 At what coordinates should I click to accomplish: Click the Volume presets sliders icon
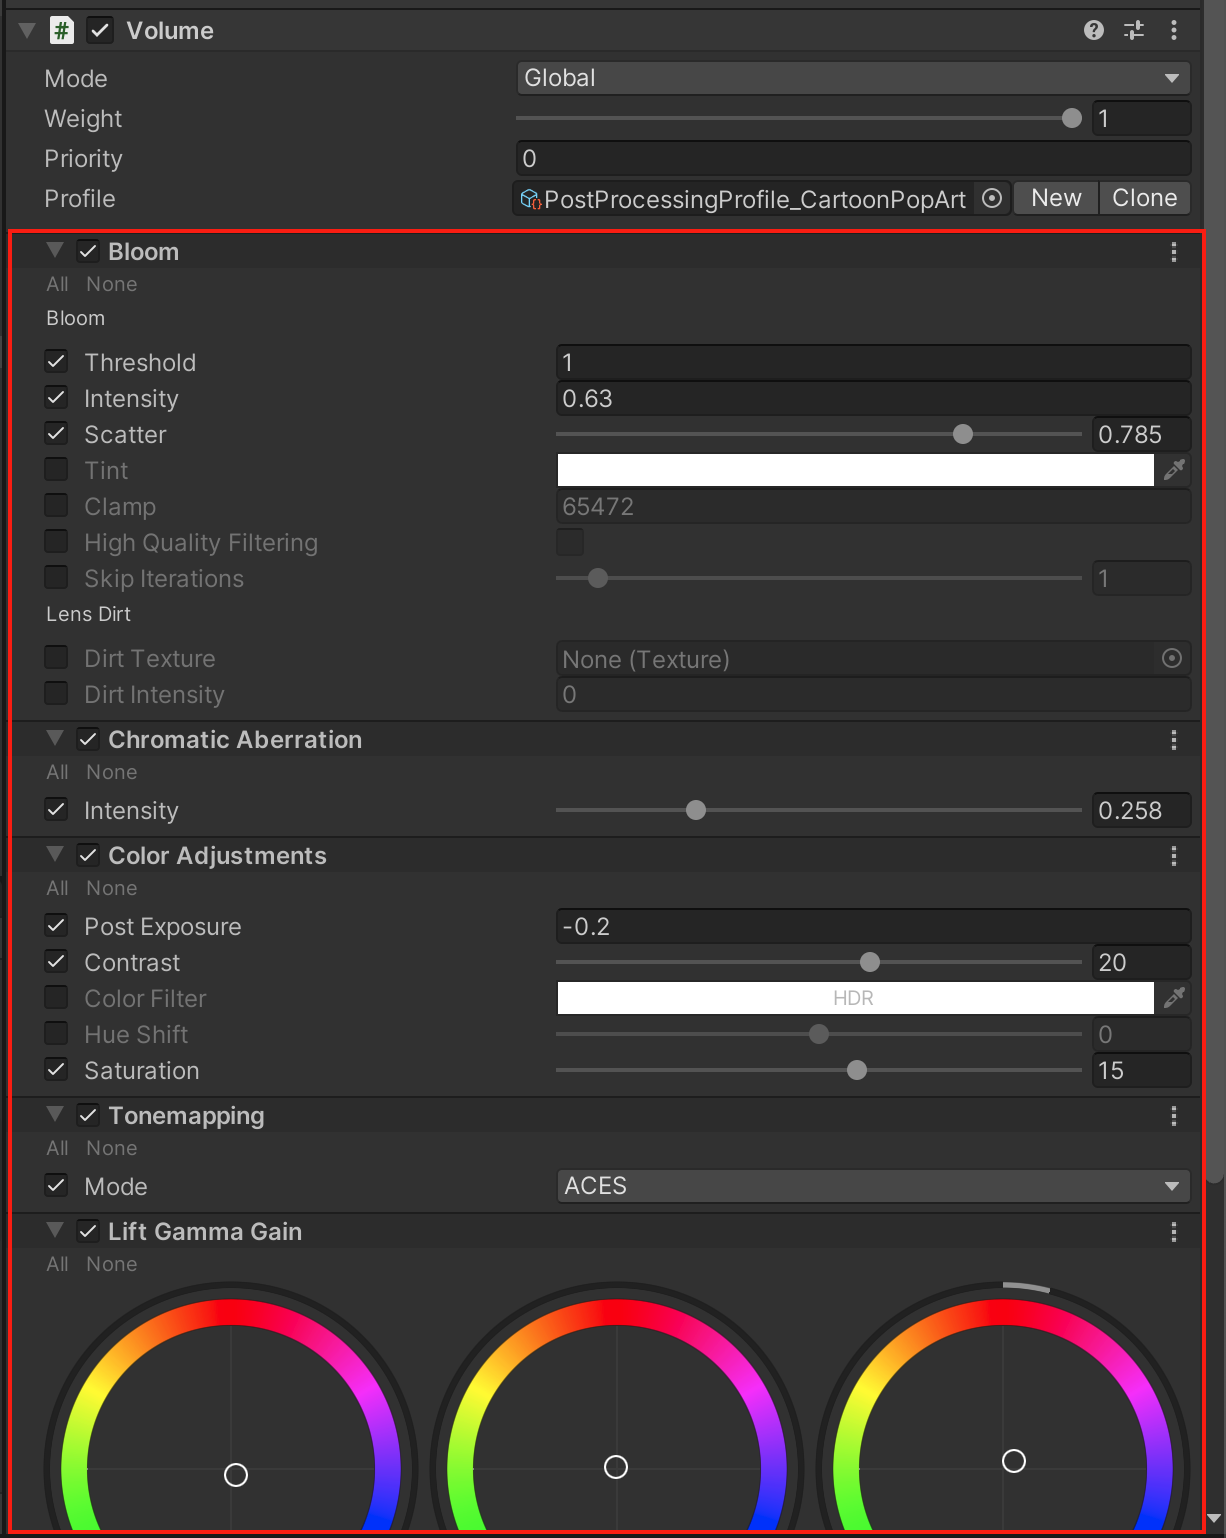pyautogui.click(x=1133, y=30)
